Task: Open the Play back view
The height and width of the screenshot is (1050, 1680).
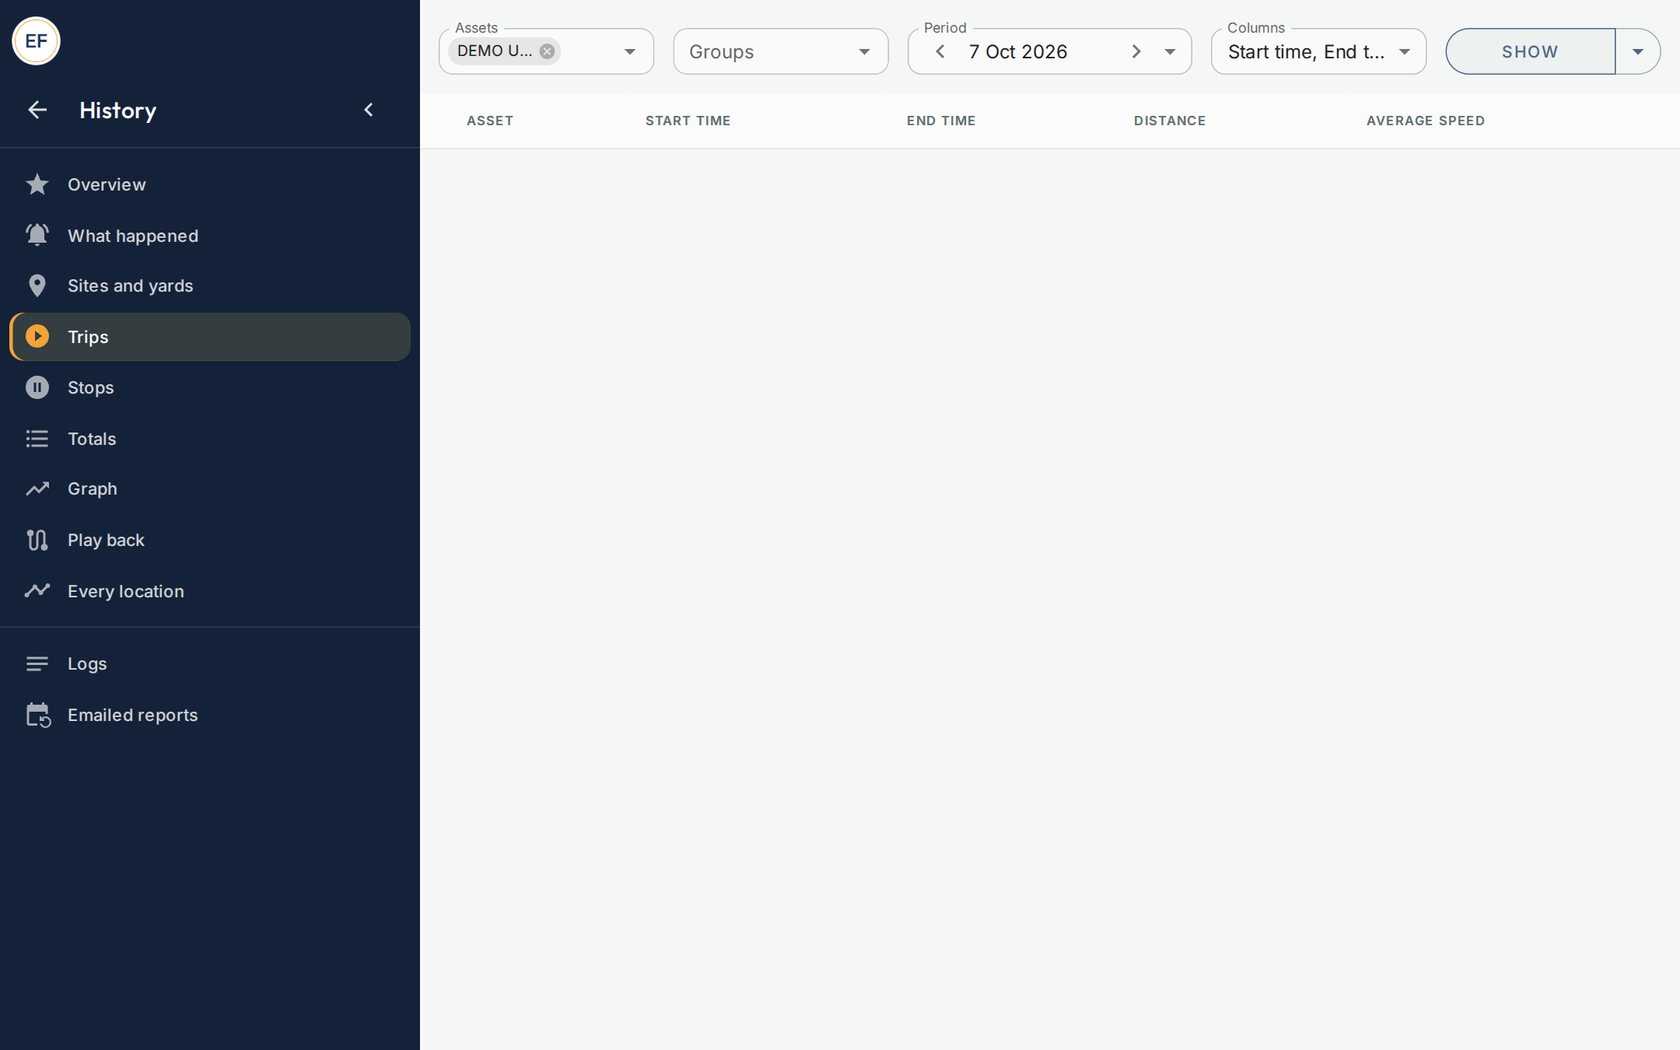Action: [x=210, y=540]
